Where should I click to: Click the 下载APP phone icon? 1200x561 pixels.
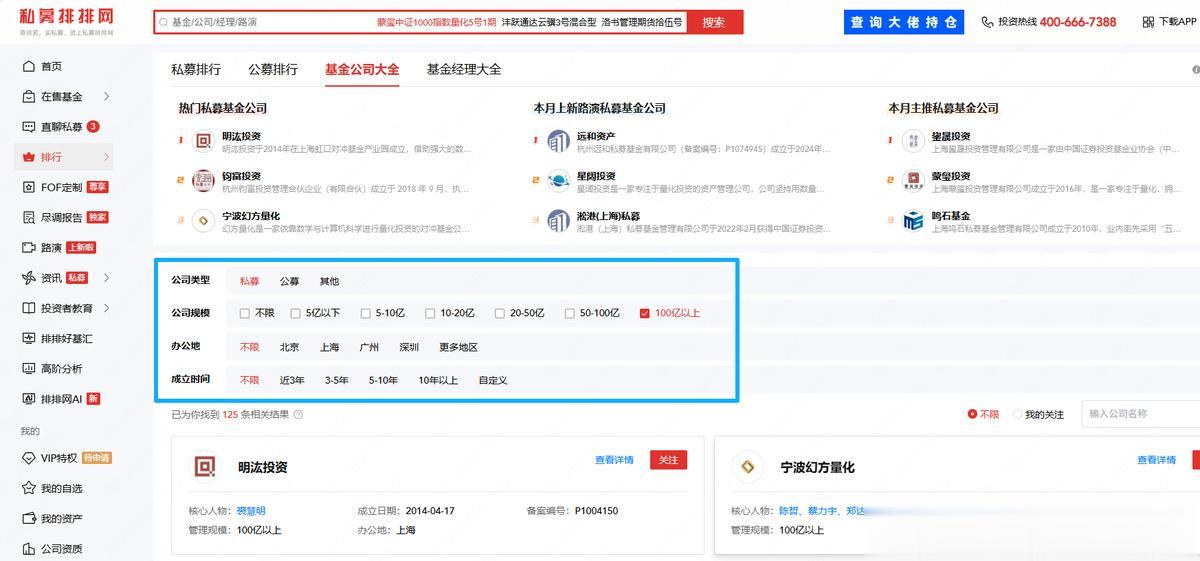pos(1150,22)
